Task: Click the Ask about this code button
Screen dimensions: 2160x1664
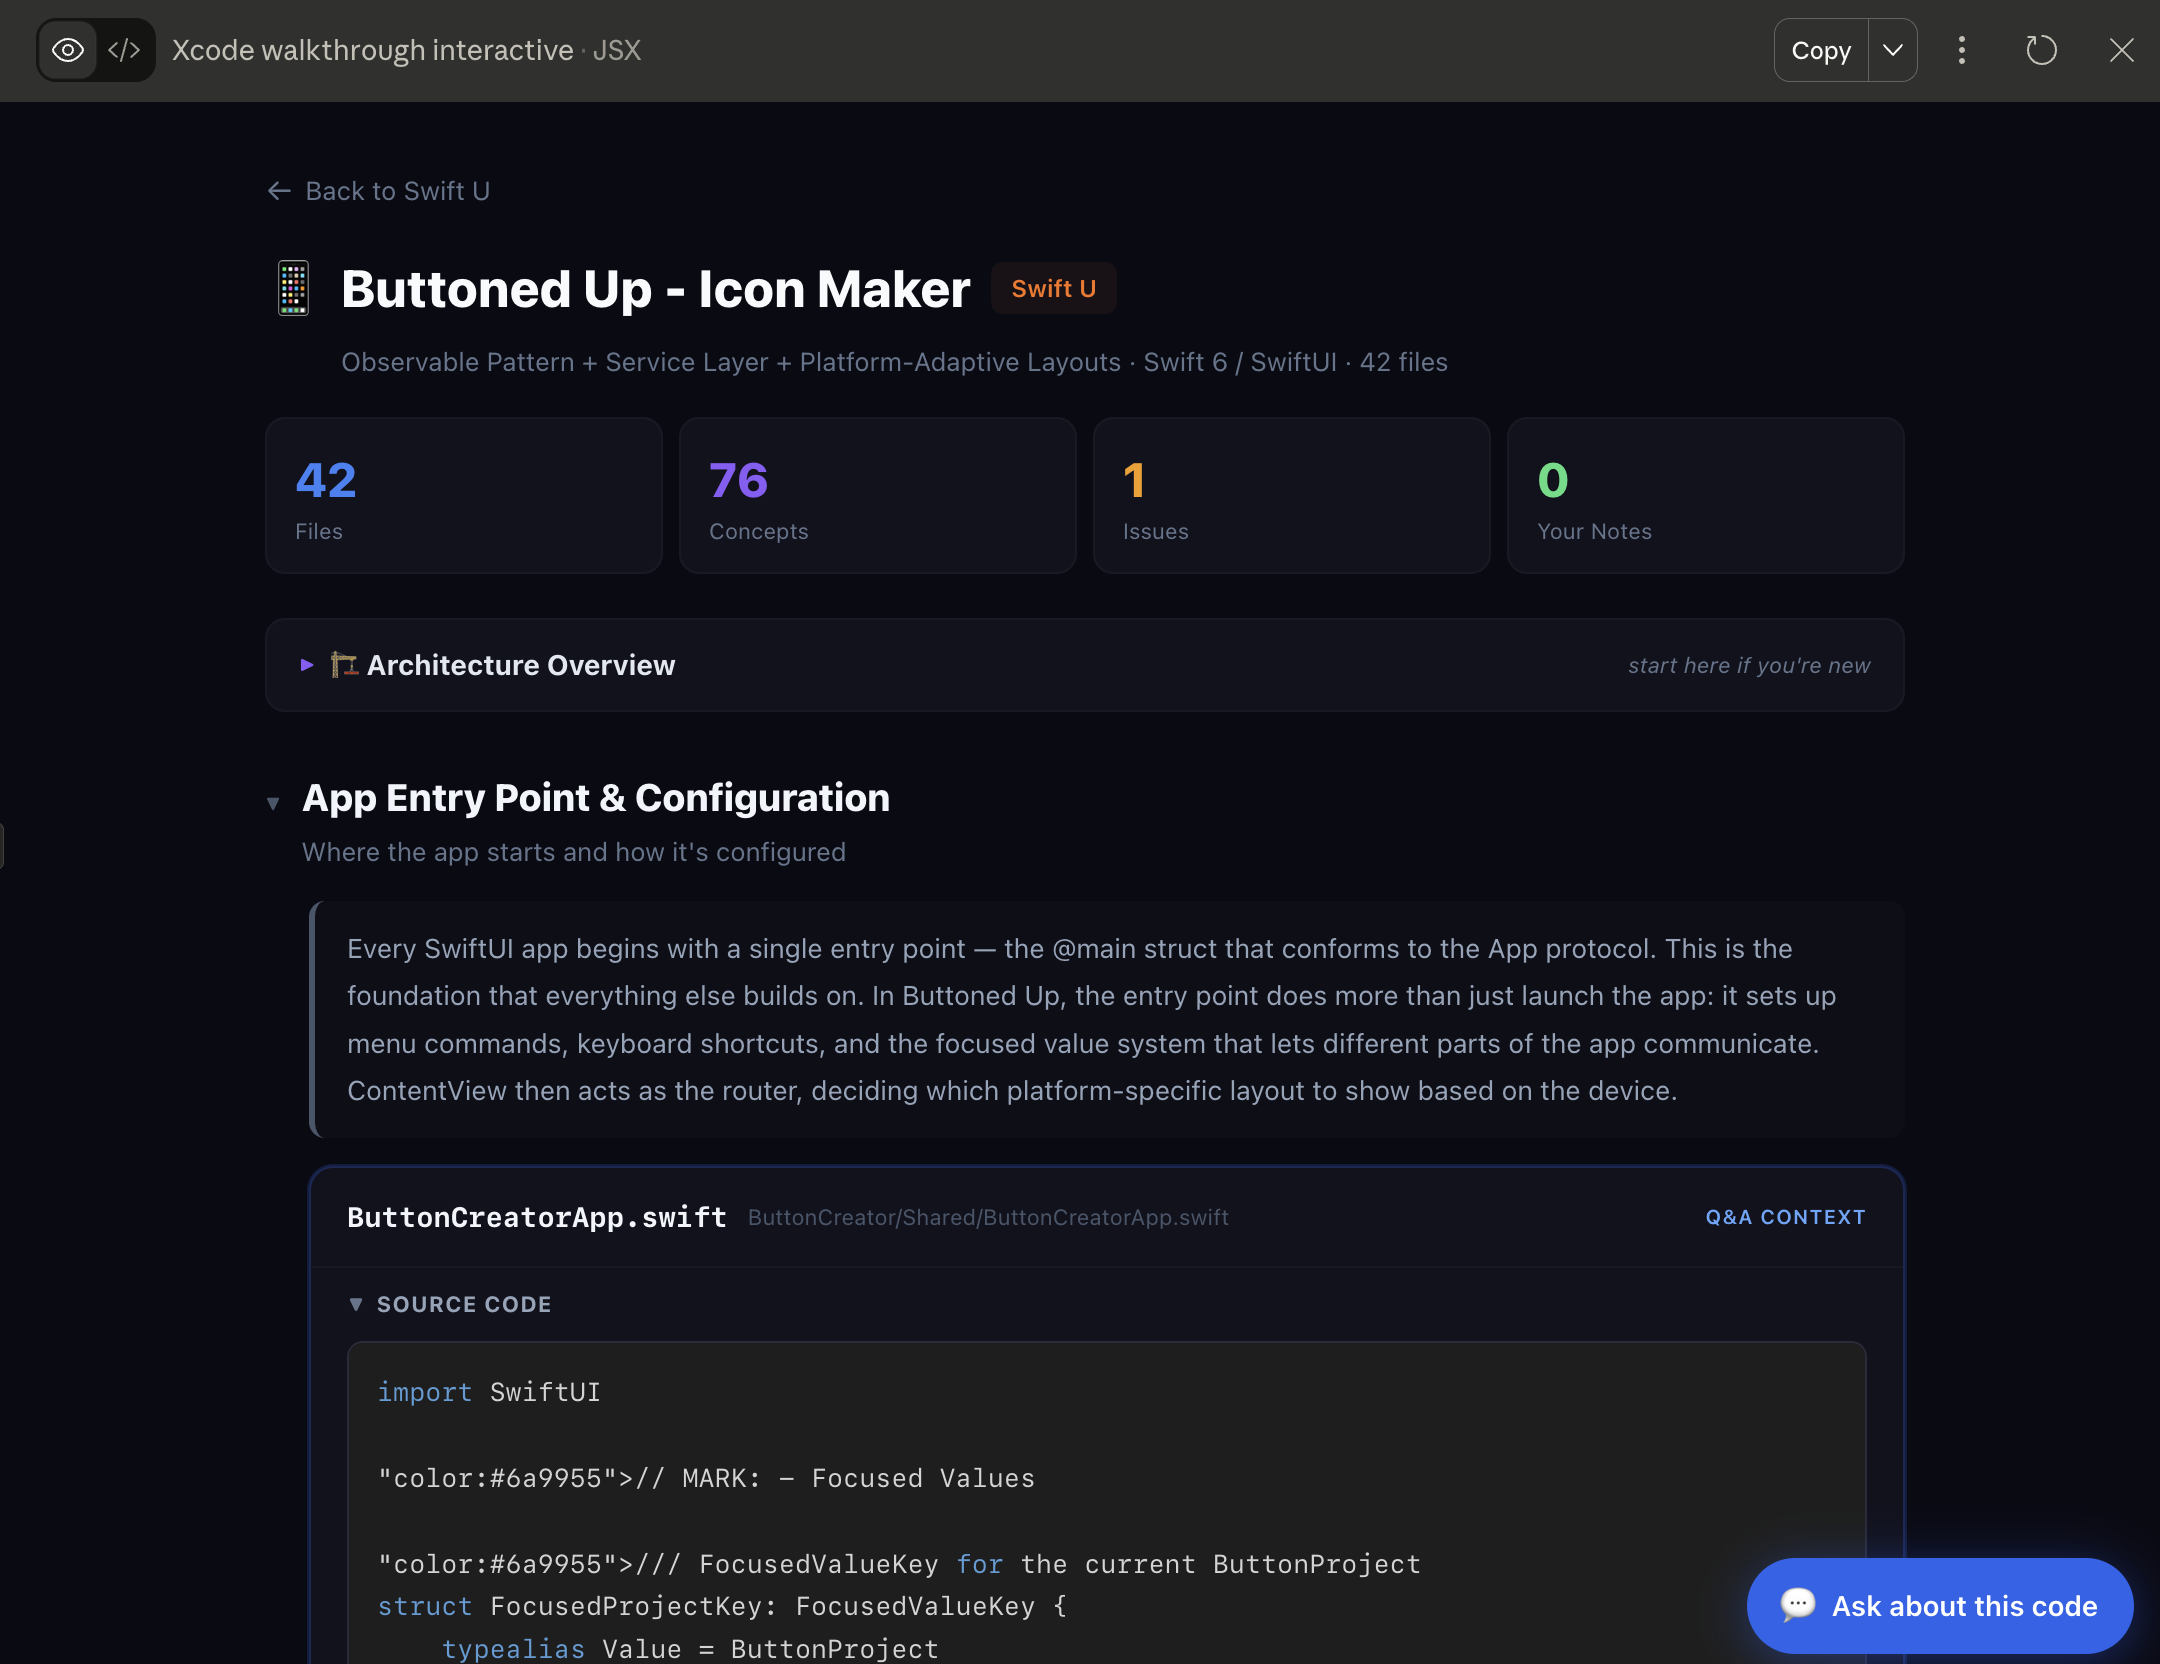Action: coord(1939,1605)
